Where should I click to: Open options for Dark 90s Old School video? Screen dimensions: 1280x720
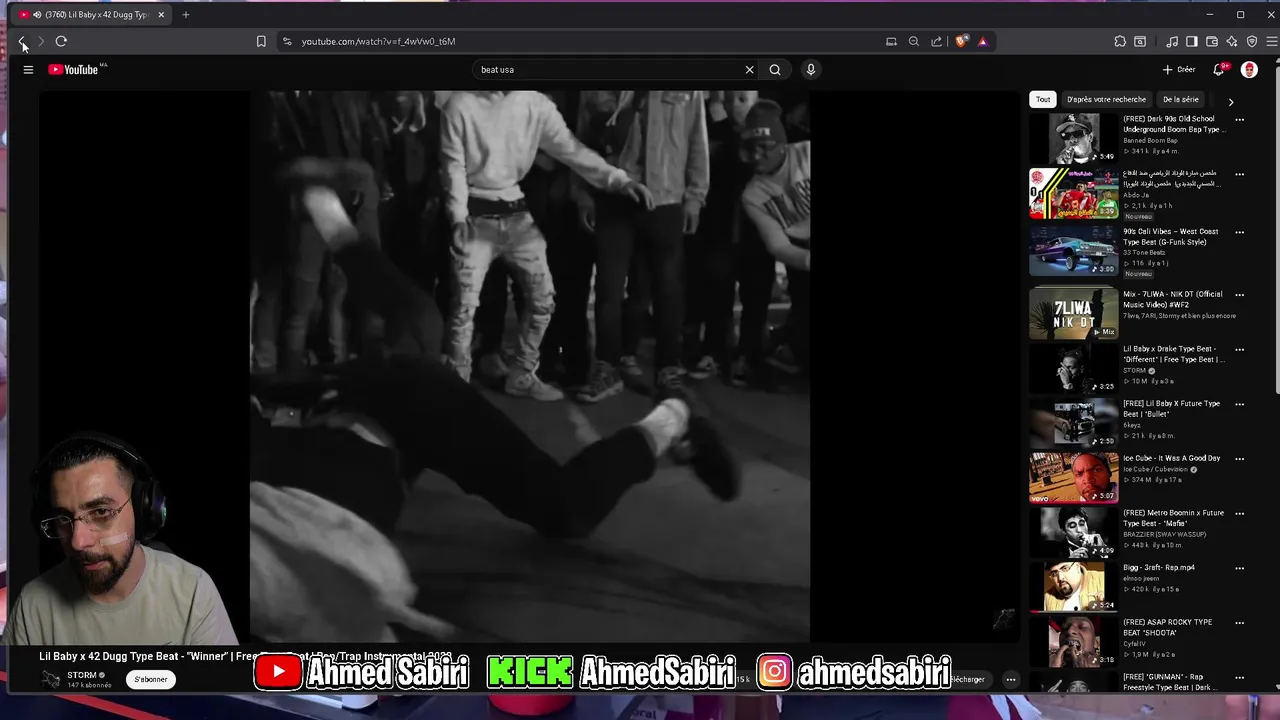1239,120
